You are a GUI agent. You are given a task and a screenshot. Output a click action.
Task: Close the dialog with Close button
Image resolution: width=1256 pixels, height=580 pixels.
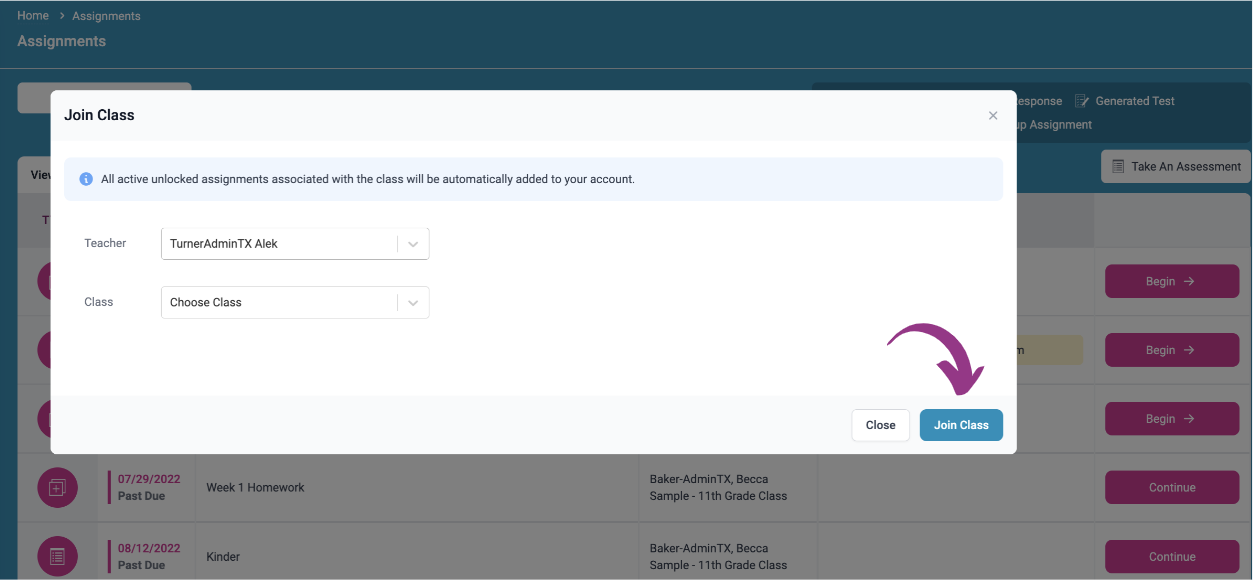(x=880, y=425)
